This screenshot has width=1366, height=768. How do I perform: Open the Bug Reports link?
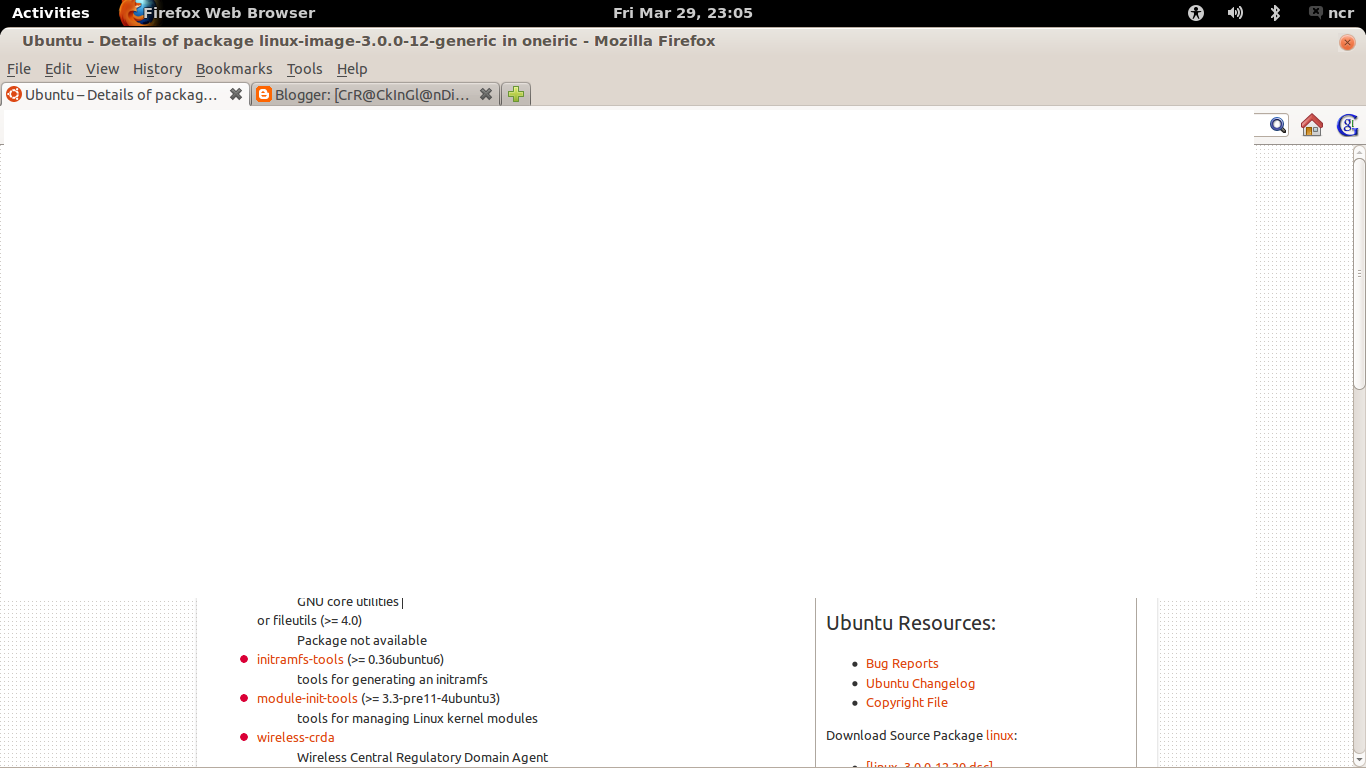tap(902, 663)
